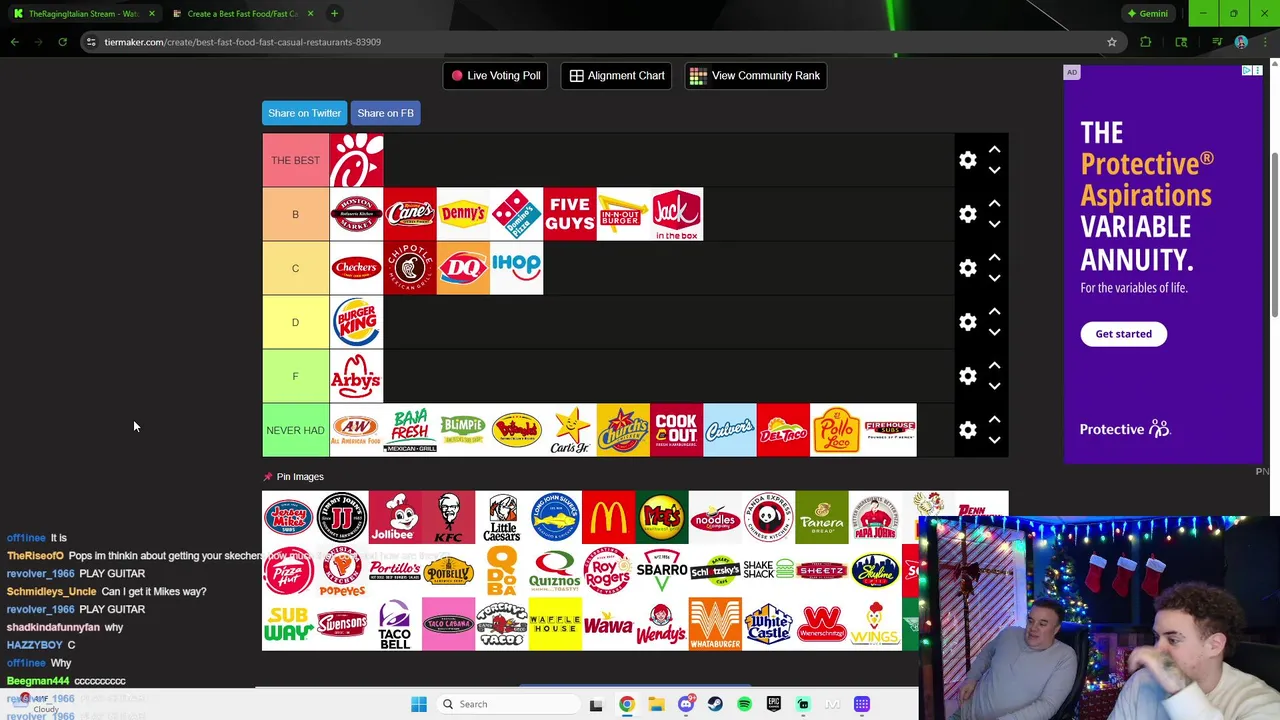Move C tier up with arrow
The image size is (1280, 720).
point(994,257)
